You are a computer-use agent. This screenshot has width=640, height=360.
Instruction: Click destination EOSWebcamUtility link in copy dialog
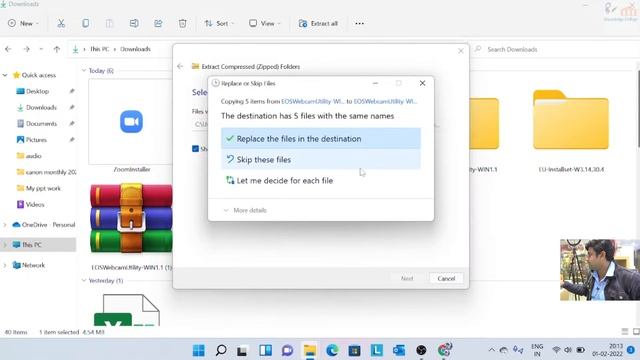385,101
